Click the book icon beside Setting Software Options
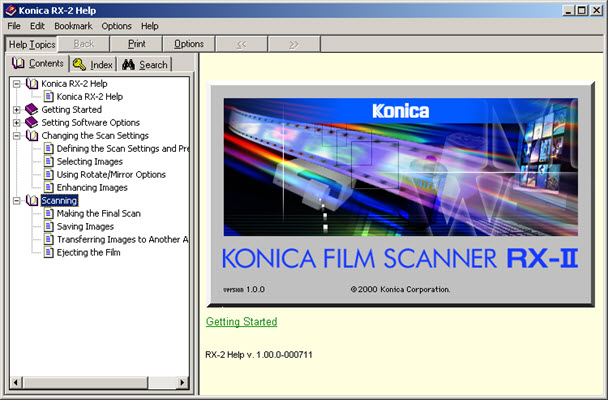This screenshot has width=608, height=400. pyautogui.click(x=31, y=123)
